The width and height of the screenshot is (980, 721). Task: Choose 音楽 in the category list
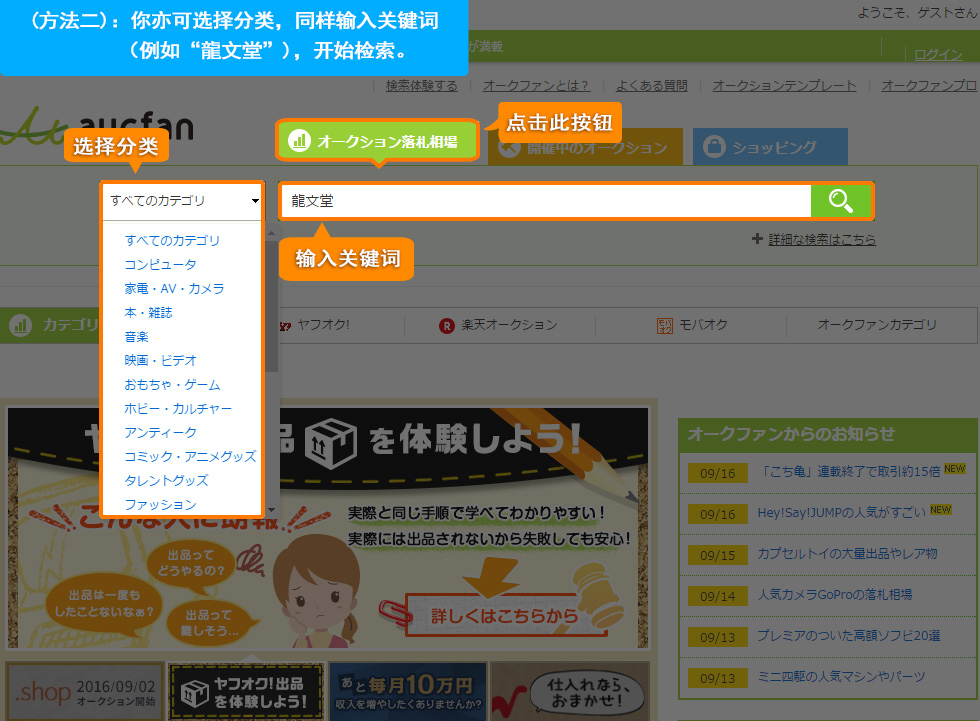[136, 337]
